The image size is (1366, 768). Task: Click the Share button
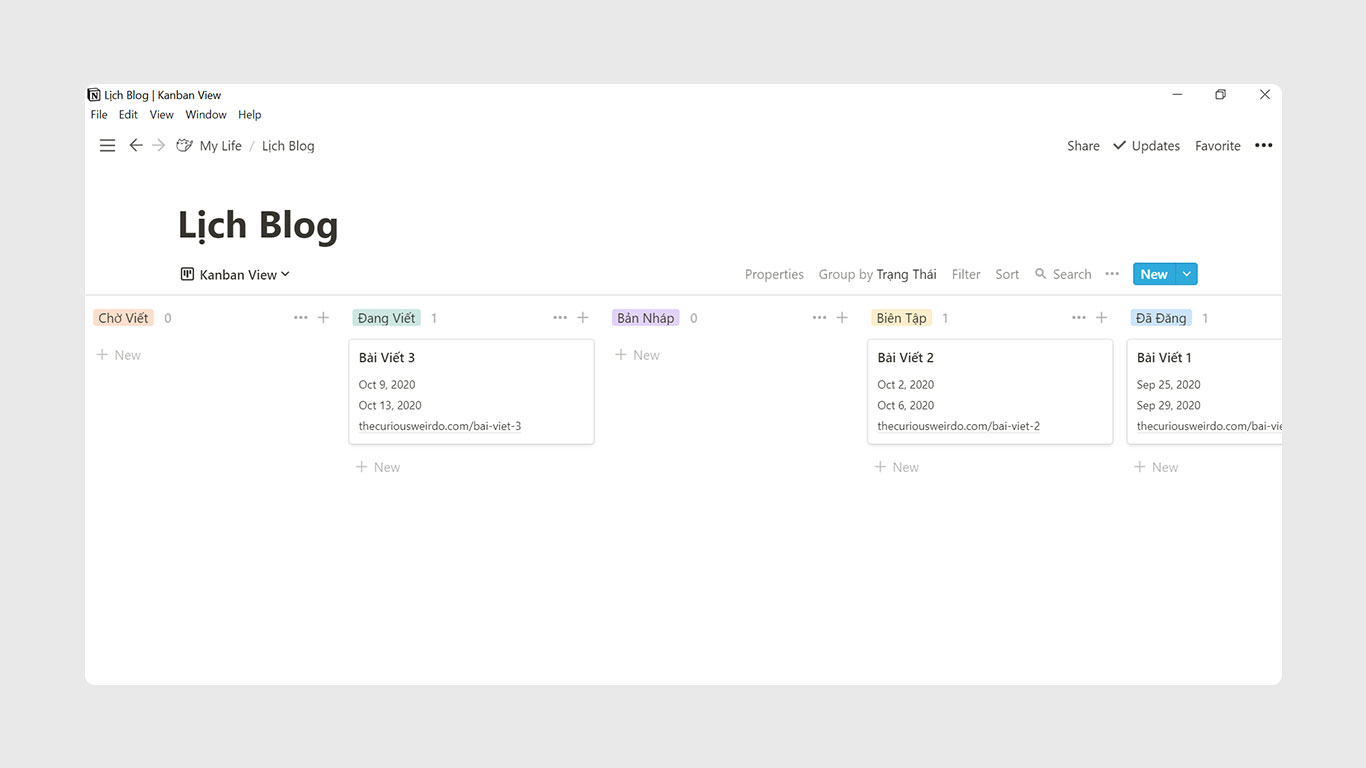1083,146
